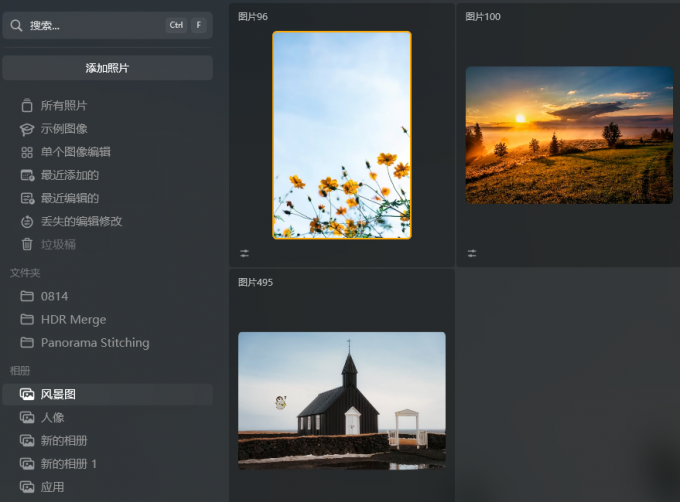Select the 图片495 church thumbnail
The image size is (680, 502).
[342, 401]
